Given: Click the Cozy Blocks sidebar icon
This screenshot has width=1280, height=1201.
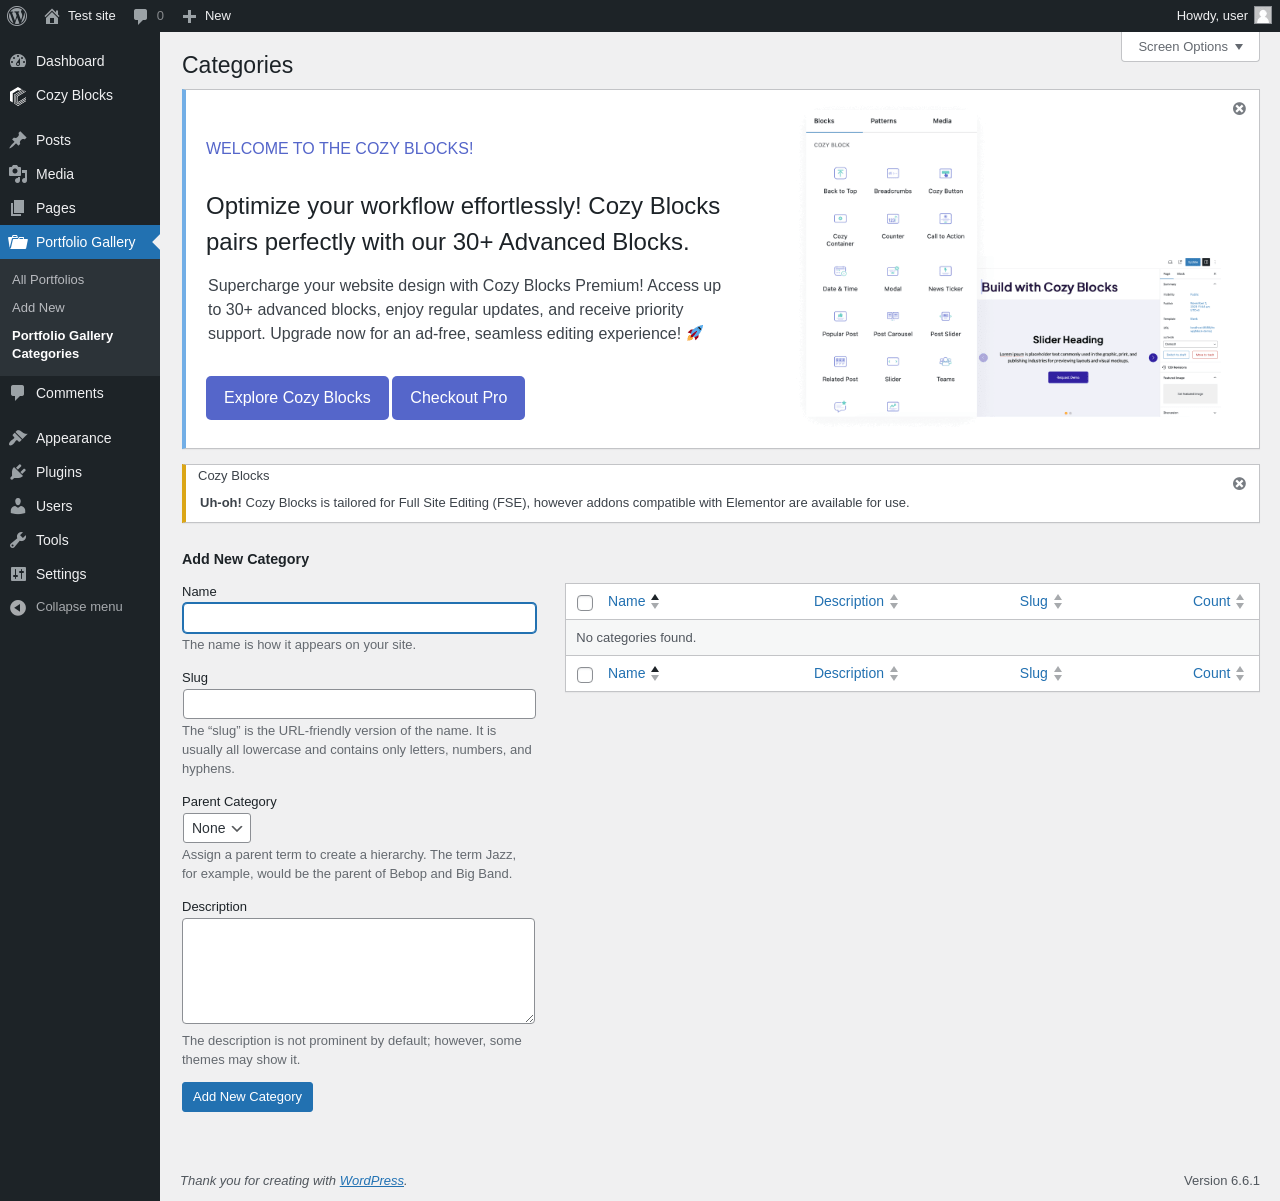Looking at the screenshot, I should [18, 95].
